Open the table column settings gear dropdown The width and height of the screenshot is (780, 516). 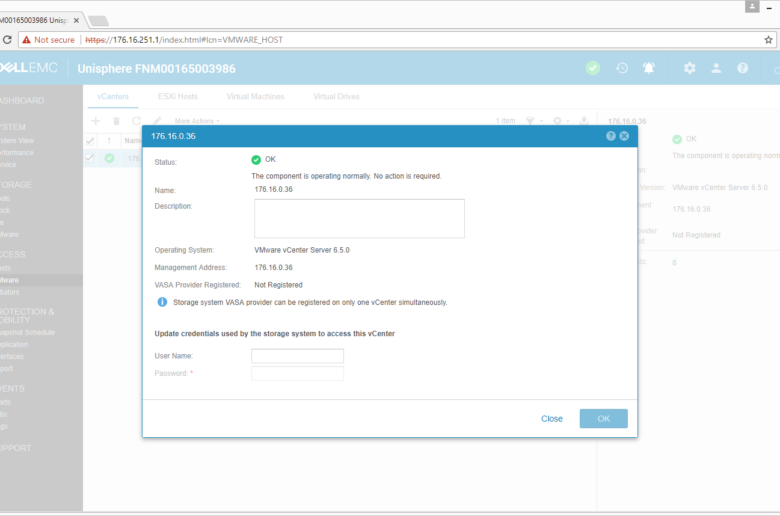561,121
